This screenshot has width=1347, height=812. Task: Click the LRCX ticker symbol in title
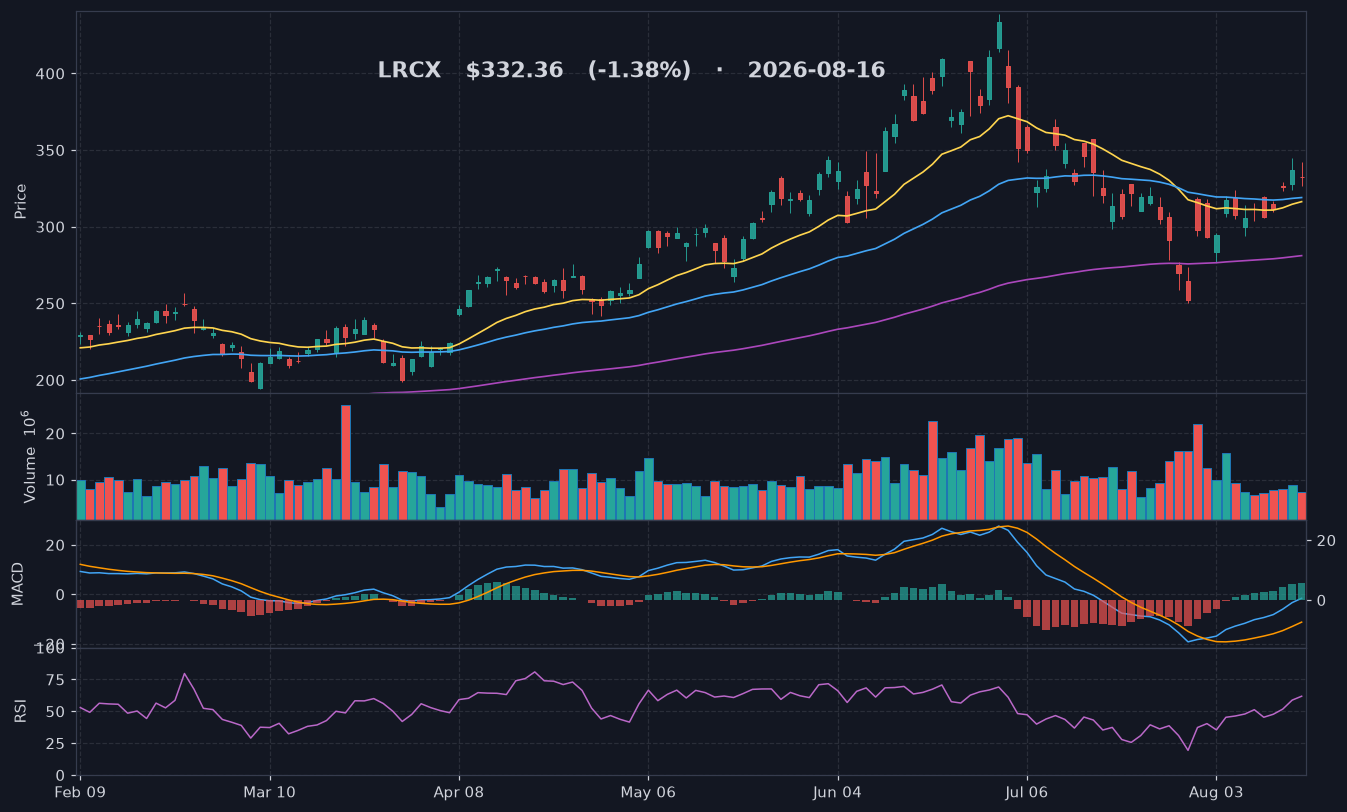pyautogui.click(x=409, y=71)
